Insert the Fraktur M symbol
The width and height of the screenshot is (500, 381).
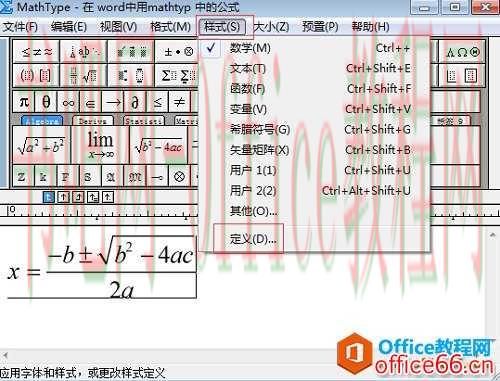(x=135, y=176)
